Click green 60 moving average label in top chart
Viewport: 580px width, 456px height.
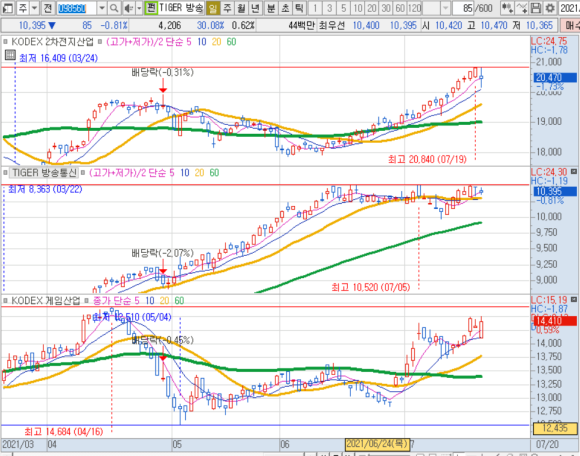[231, 42]
